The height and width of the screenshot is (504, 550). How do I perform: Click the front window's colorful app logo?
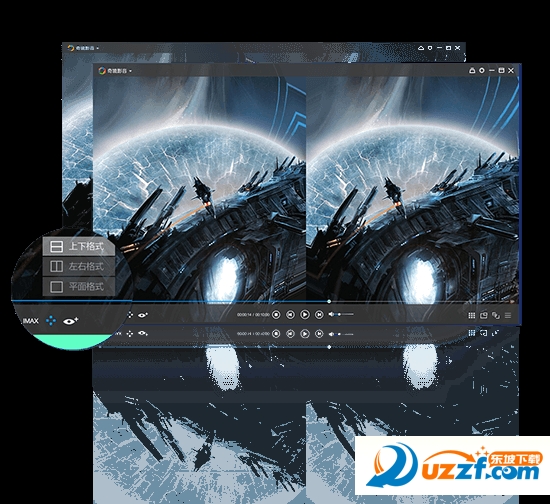click(102, 71)
